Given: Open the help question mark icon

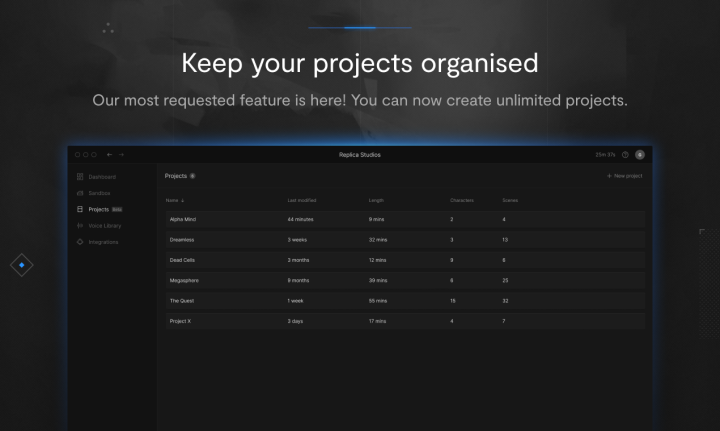Looking at the screenshot, I should click(625, 155).
